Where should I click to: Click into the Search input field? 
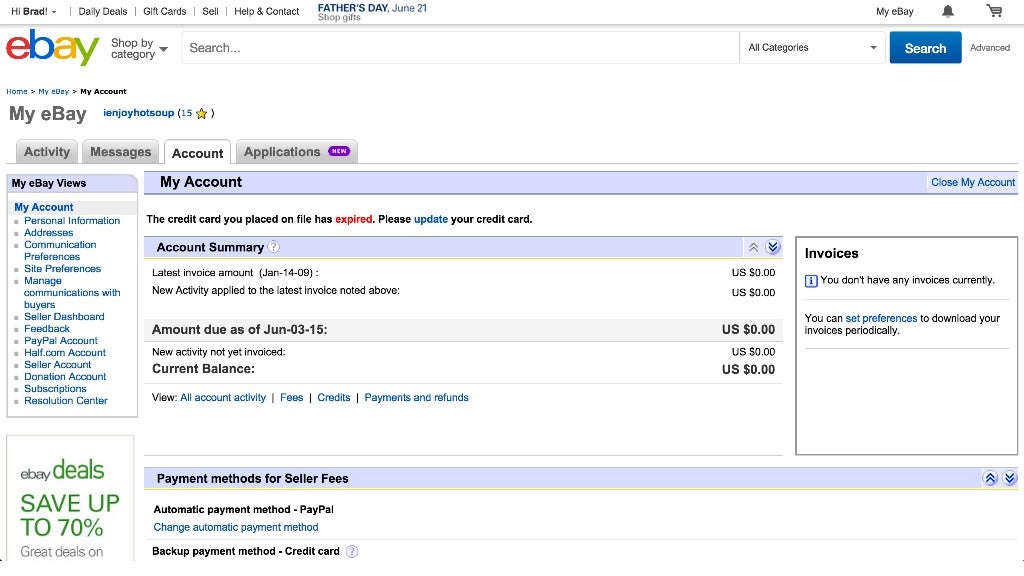pyautogui.click(x=460, y=47)
